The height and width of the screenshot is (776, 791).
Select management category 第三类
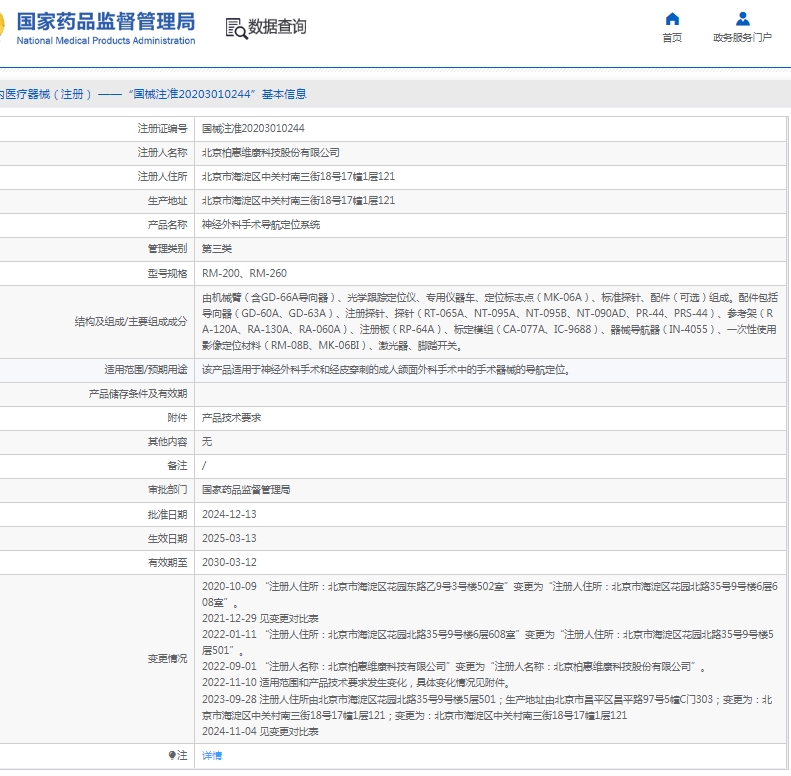click(x=217, y=249)
